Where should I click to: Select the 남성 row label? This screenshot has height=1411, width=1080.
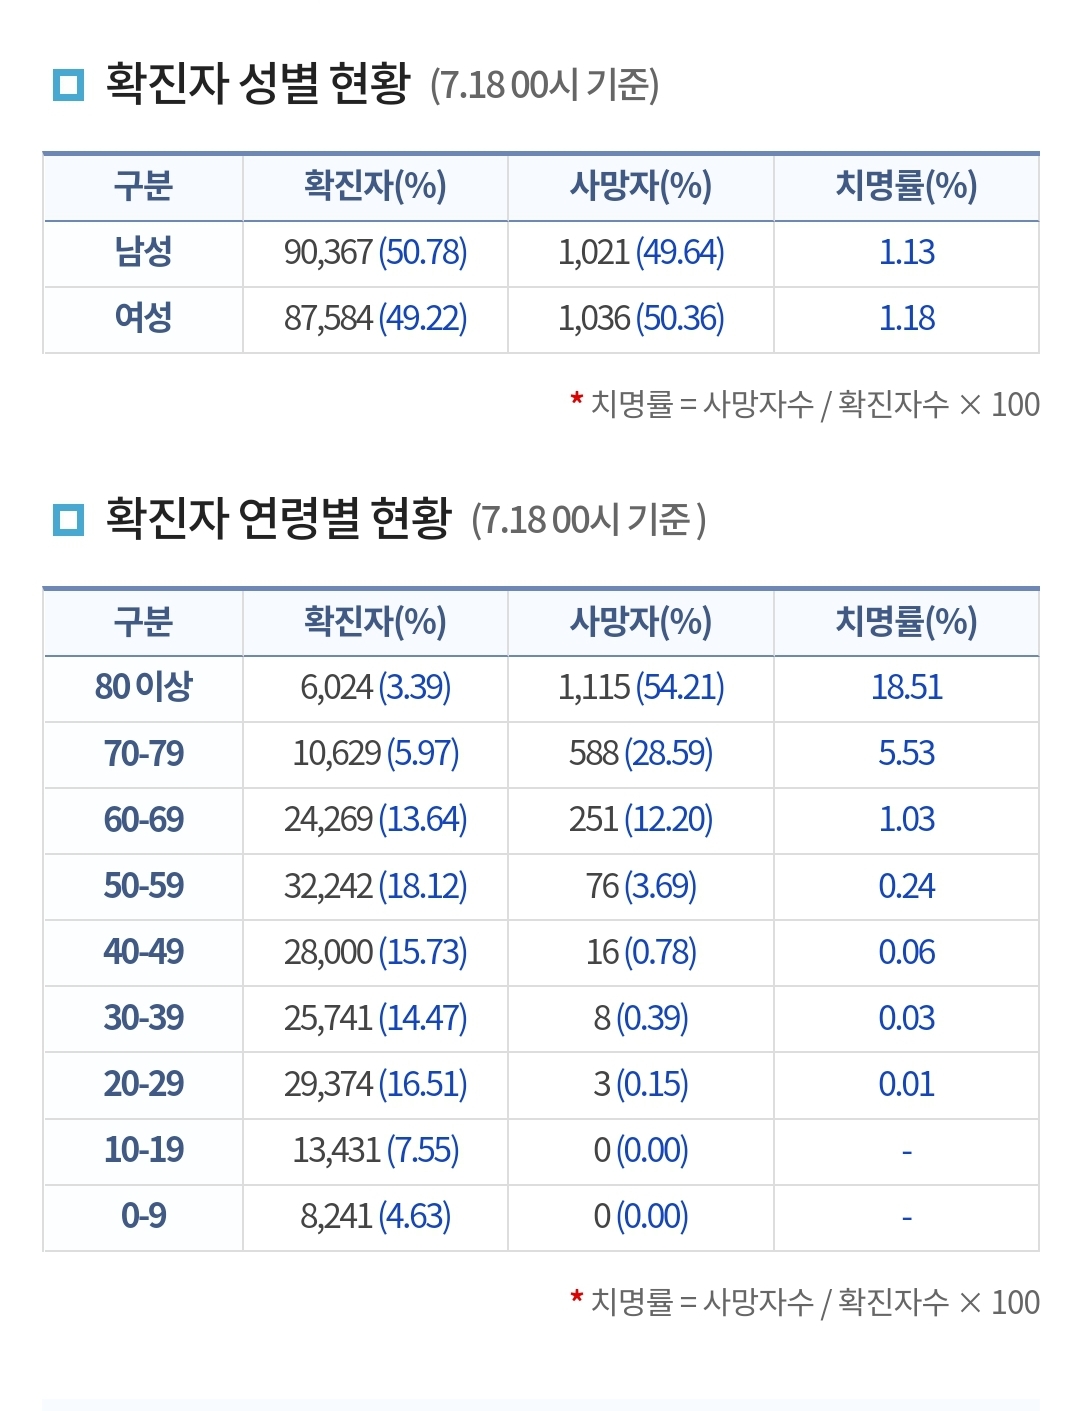click(143, 252)
